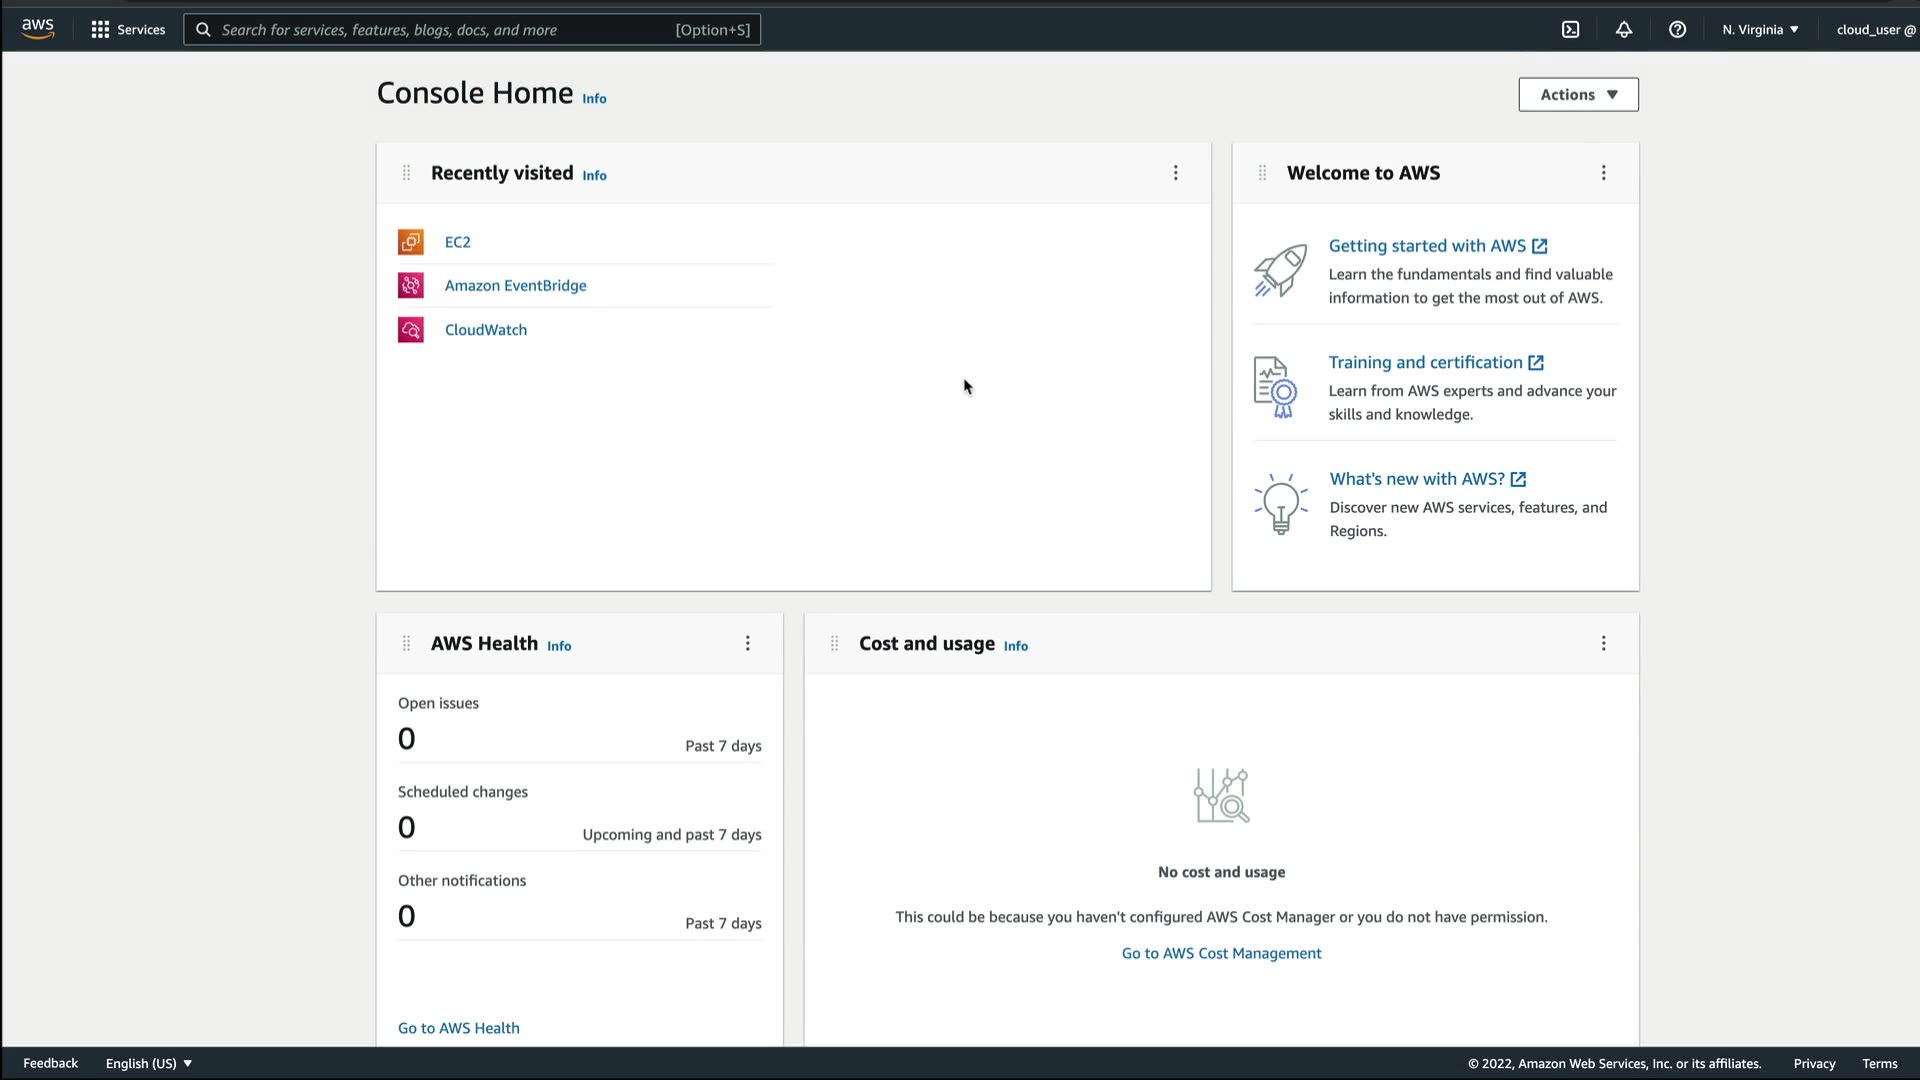This screenshot has width=1920, height=1080.
Task: Click the AWS logo home icon
Action: (38, 29)
